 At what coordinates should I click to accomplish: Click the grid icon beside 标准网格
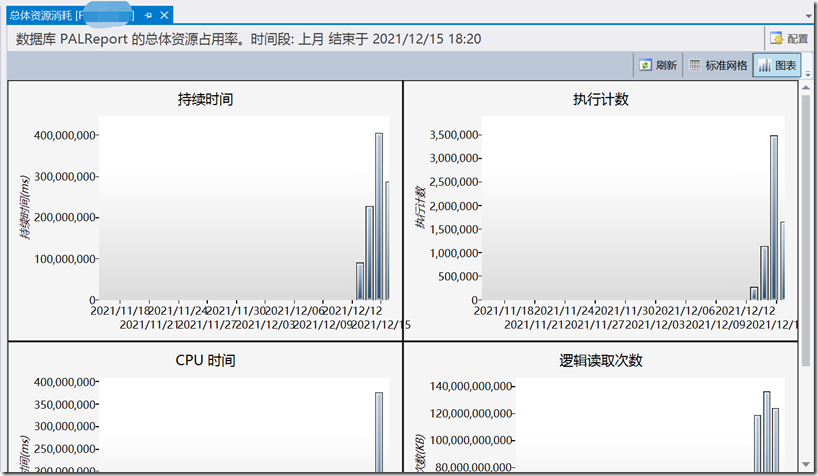coord(695,65)
